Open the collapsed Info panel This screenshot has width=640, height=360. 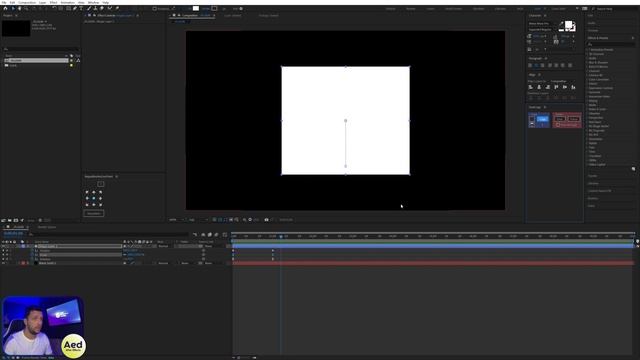coord(590,16)
